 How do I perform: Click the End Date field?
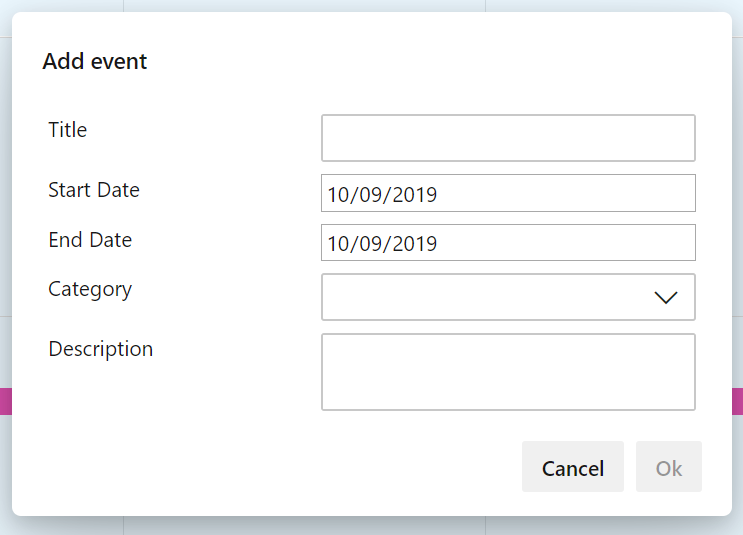click(x=508, y=243)
